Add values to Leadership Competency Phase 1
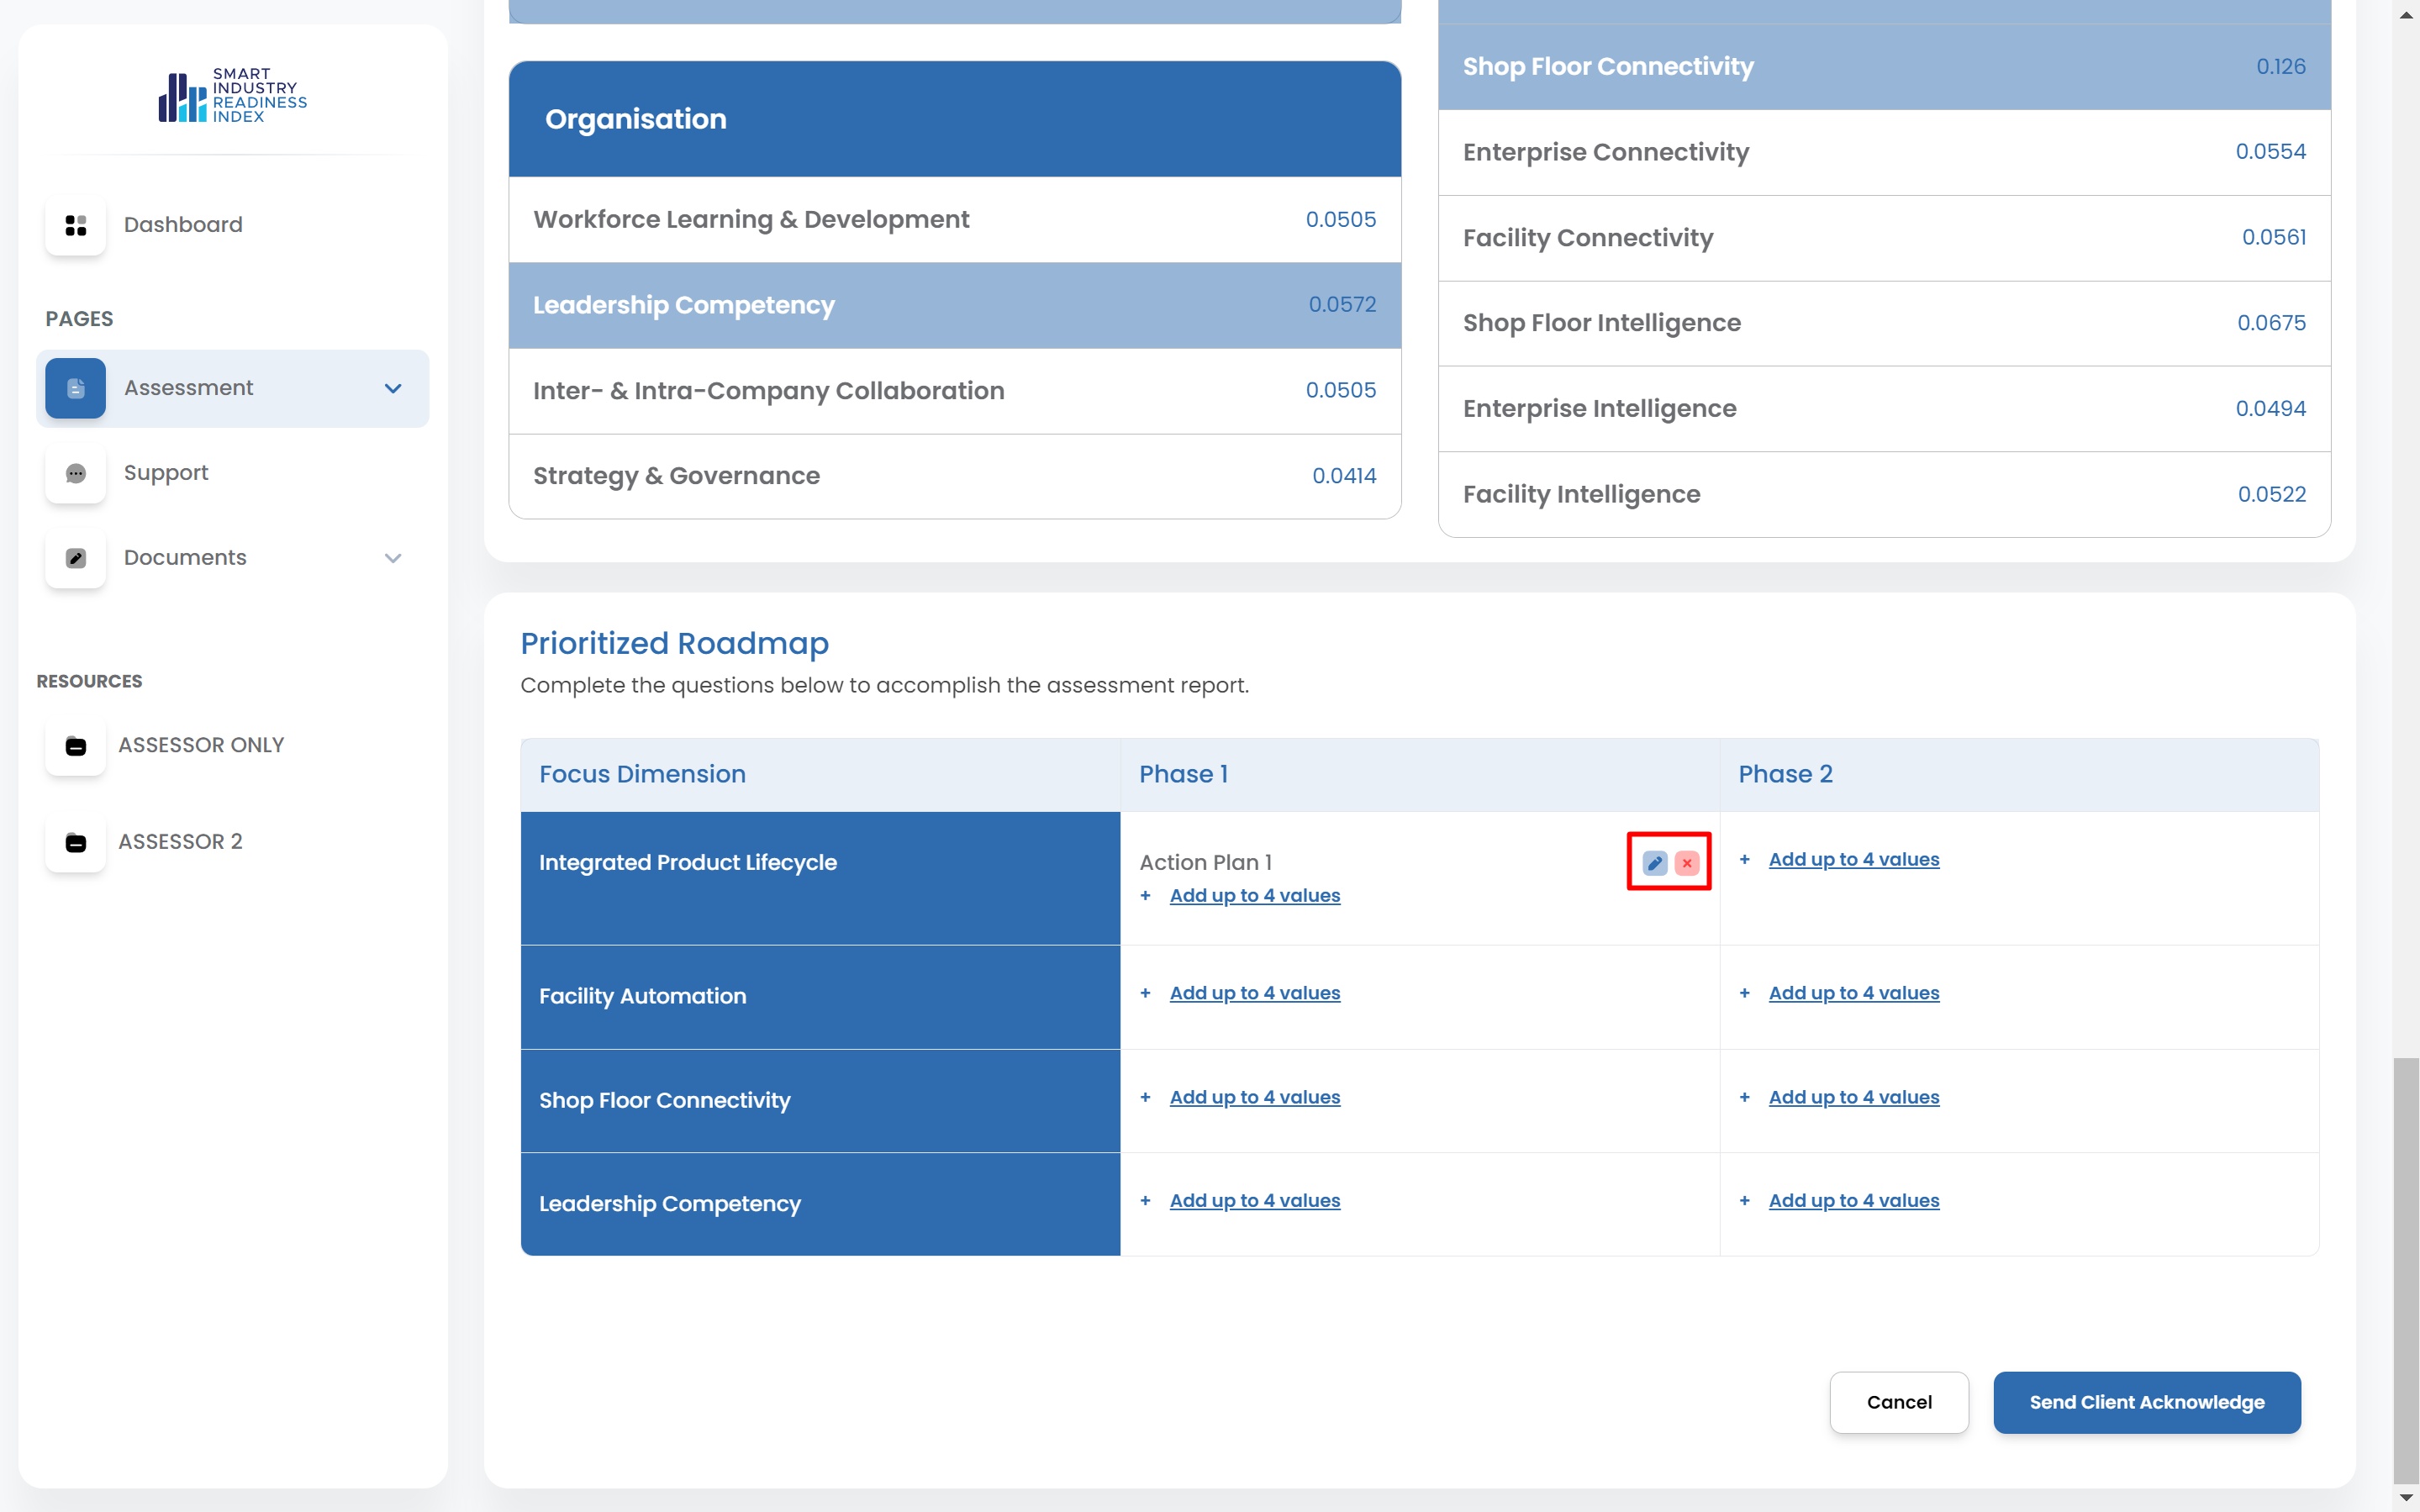Screen dimensions: 2420x1512 click(1254, 1201)
